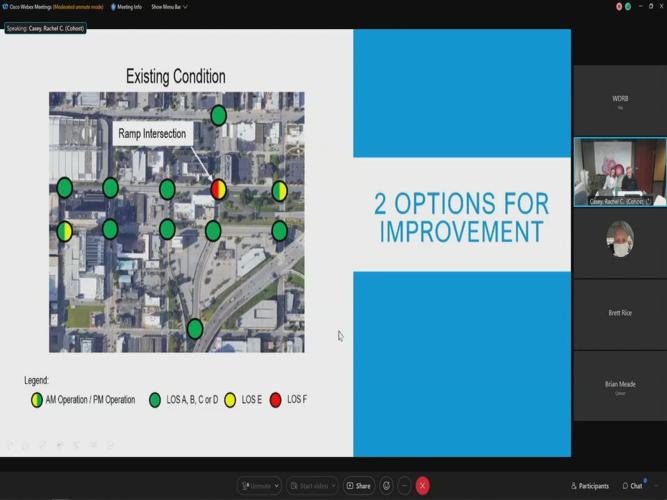
Task: Click the 'Existing Condition' slide title
Action: coord(176,77)
